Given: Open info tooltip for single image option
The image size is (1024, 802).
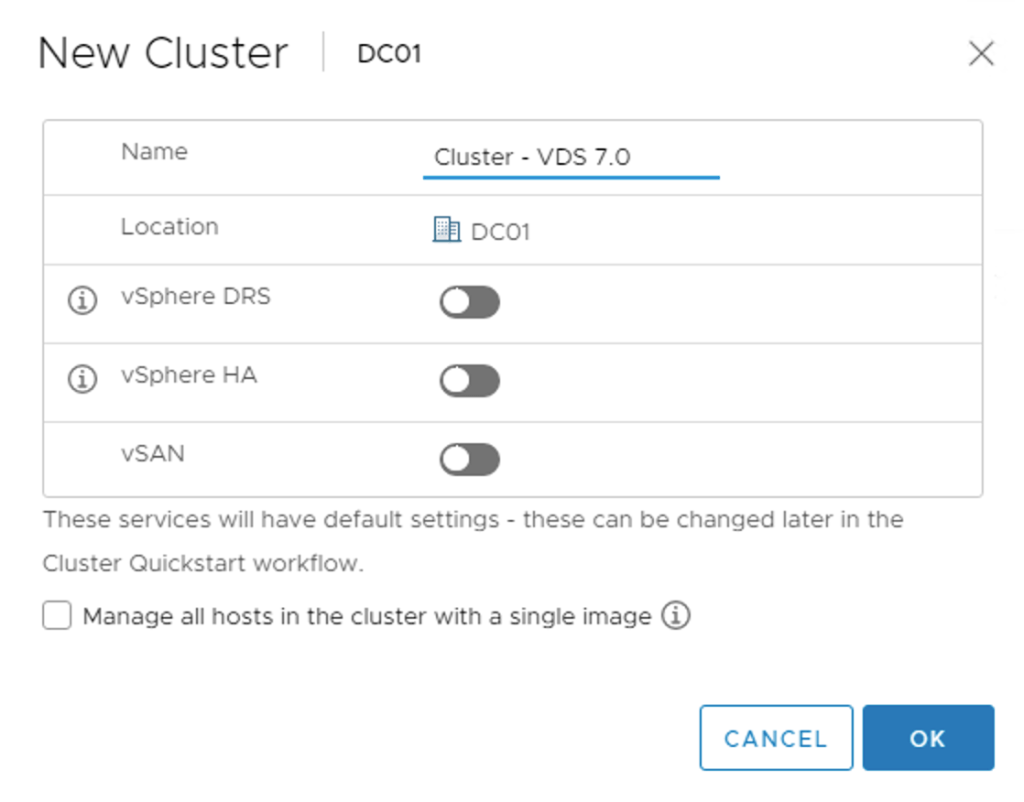Looking at the screenshot, I should tap(677, 616).
